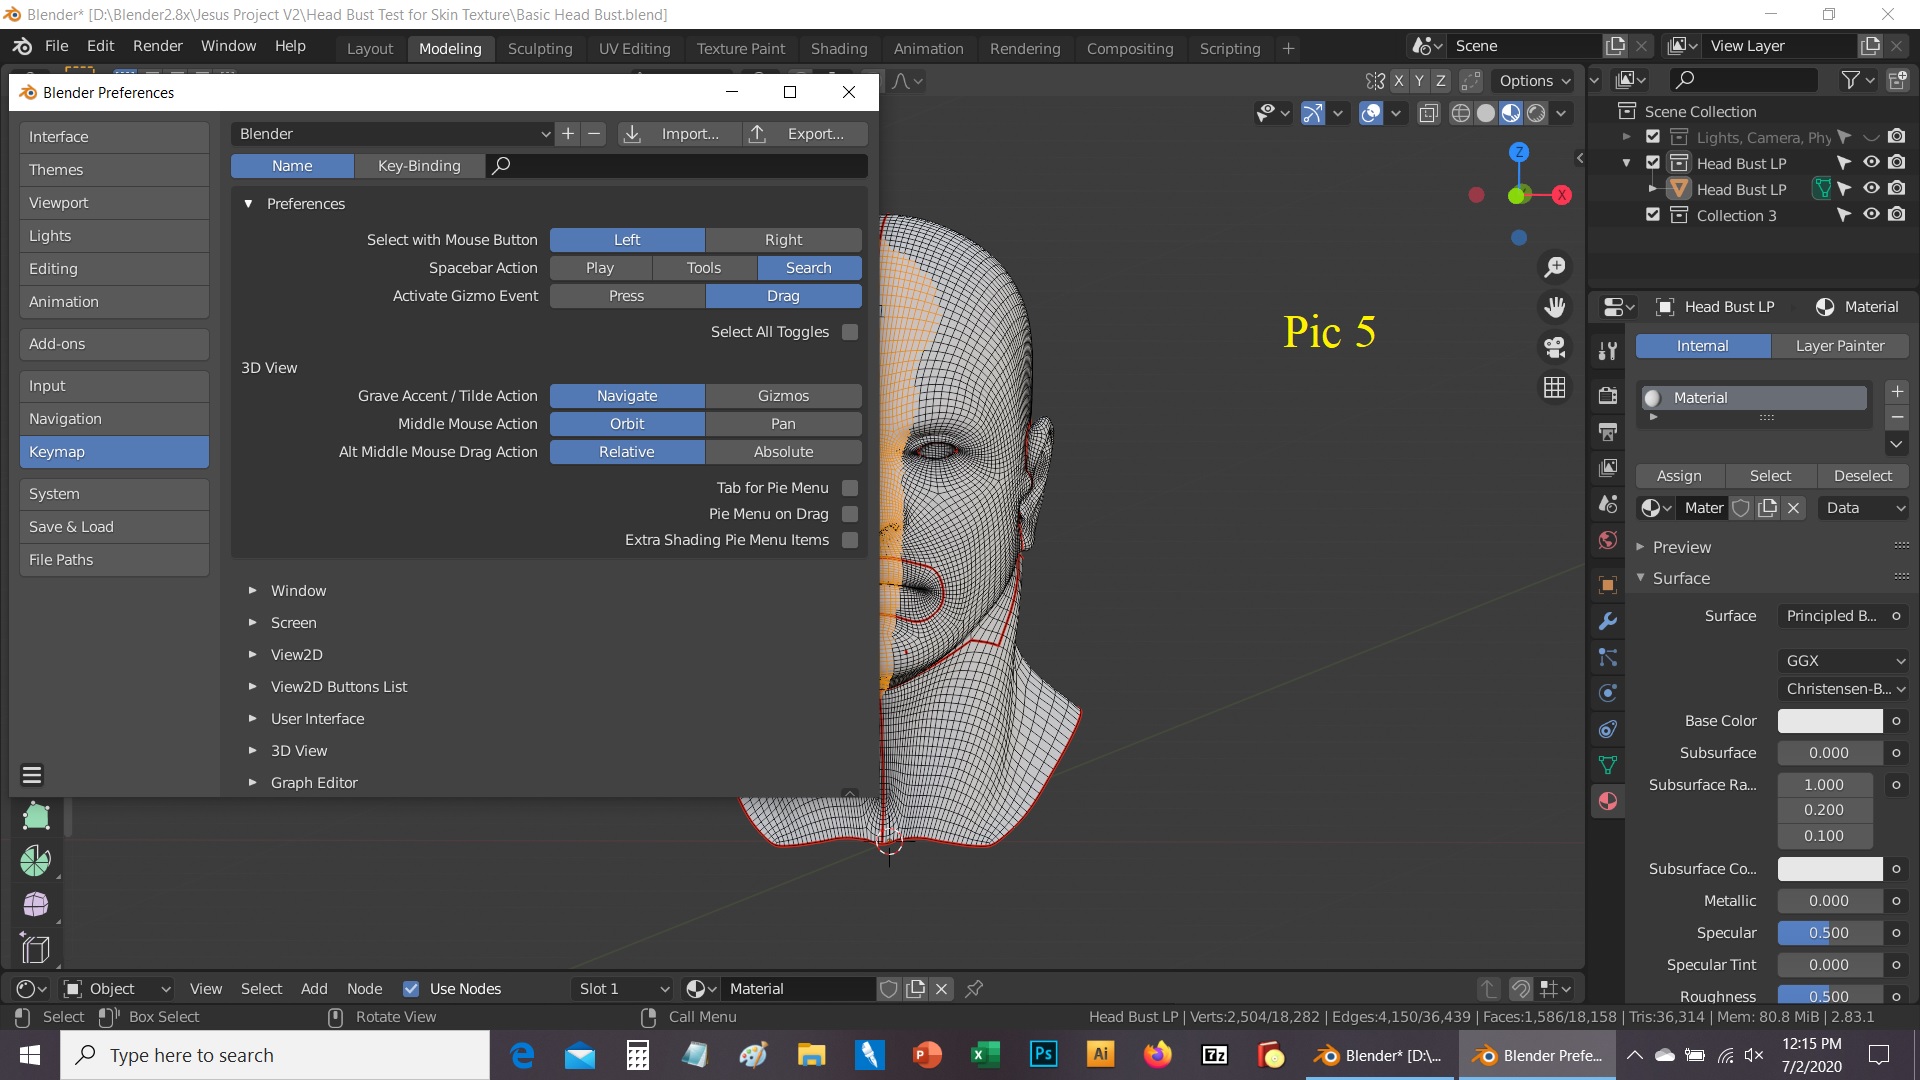Screen dimensions: 1920x1080
Task: Open Material properties tab icon
Action: pos(1608,801)
